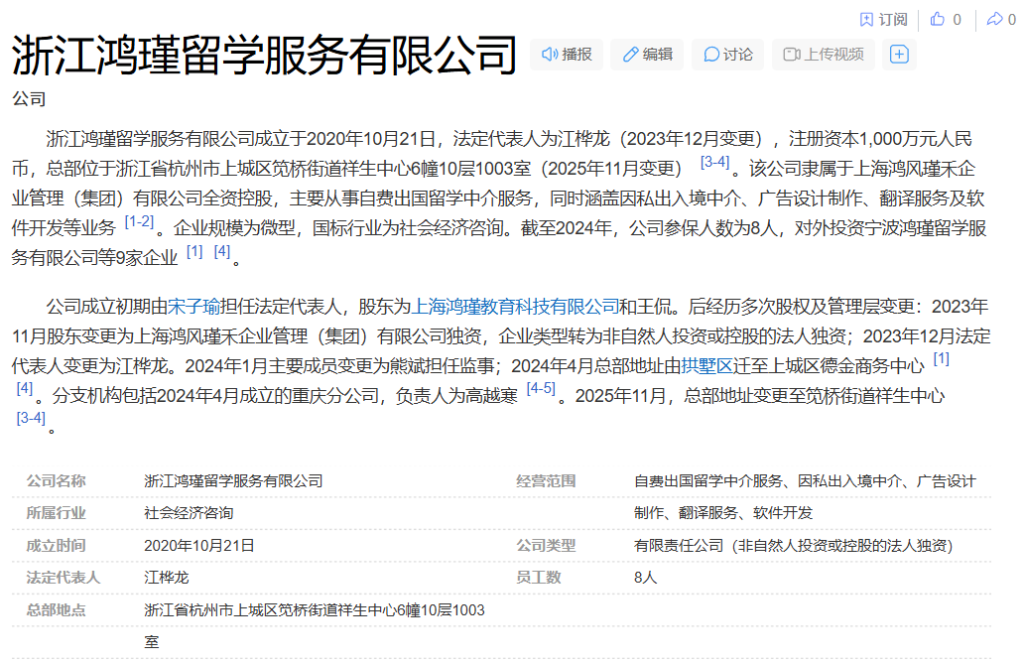The height and width of the screenshot is (662, 1024).
Task: Click citation [3-4] after 2025年11月变更
Action: click(714, 162)
